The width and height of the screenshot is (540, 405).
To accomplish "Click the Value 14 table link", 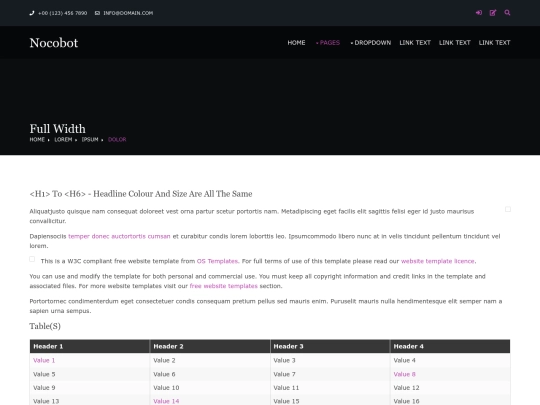I will pos(166,401).
